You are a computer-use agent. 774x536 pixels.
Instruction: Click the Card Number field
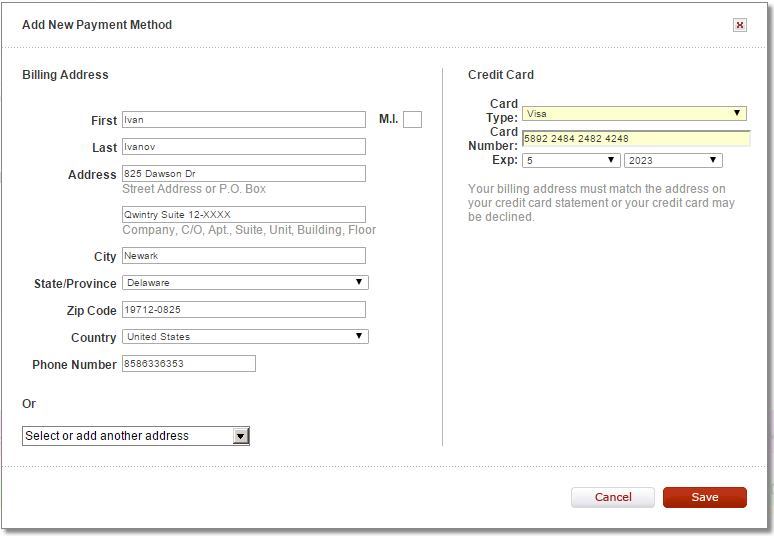(x=636, y=139)
